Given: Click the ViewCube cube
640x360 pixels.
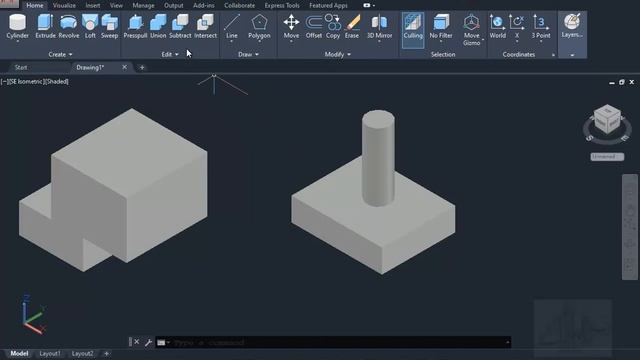Looking at the screenshot, I should [x=607, y=118].
